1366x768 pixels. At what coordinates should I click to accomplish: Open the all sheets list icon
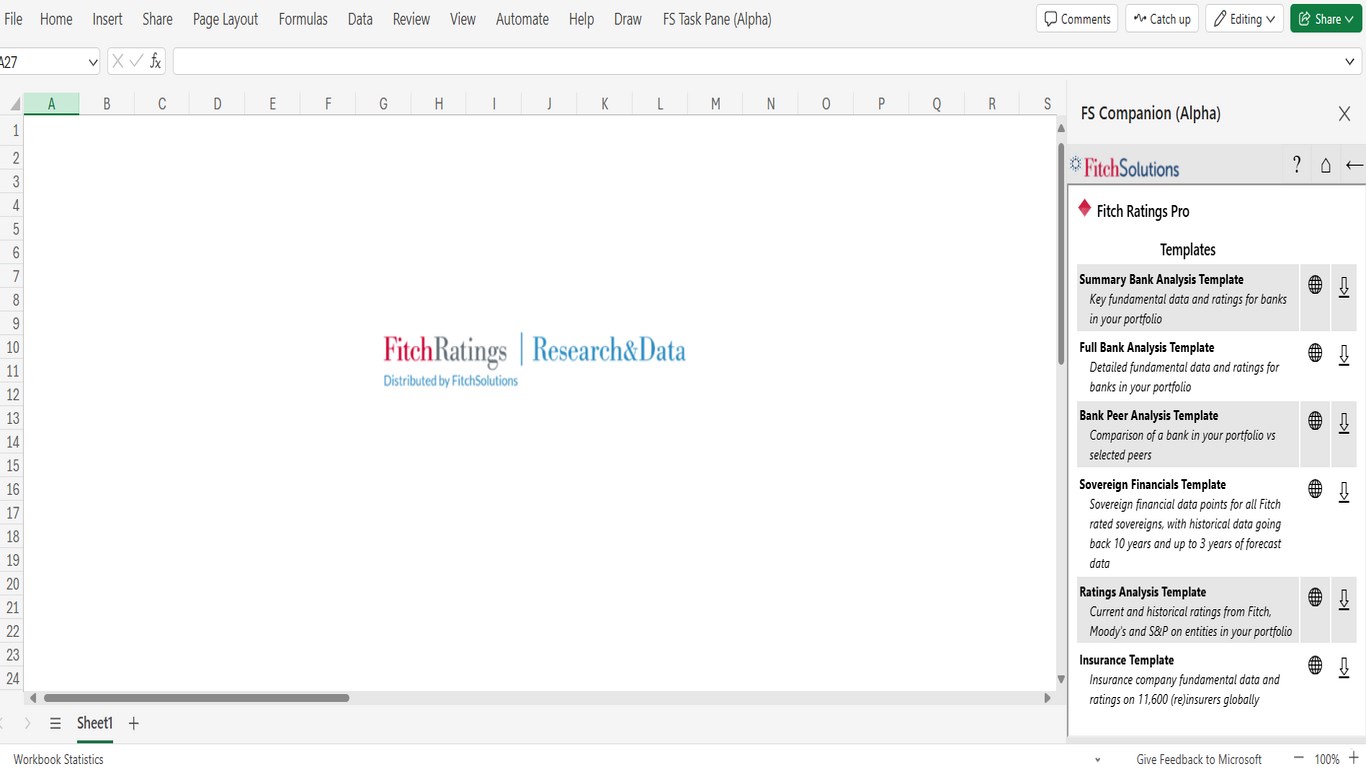[x=56, y=723]
